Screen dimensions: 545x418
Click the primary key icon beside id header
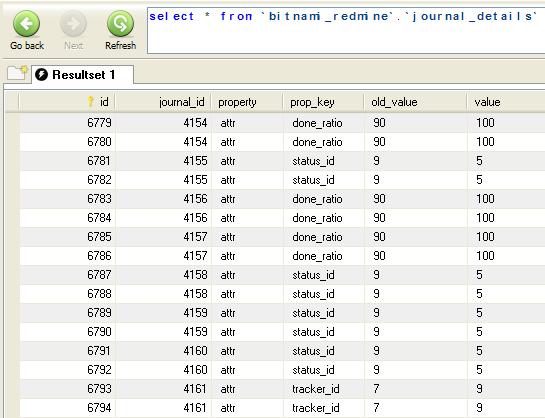pyautogui.click(x=91, y=101)
